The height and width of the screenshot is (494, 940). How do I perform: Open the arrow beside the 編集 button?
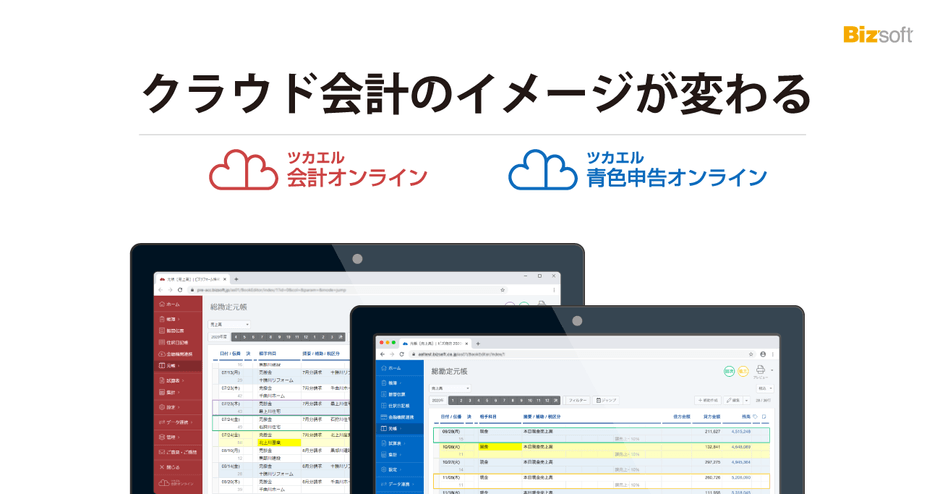coord(746,400)
